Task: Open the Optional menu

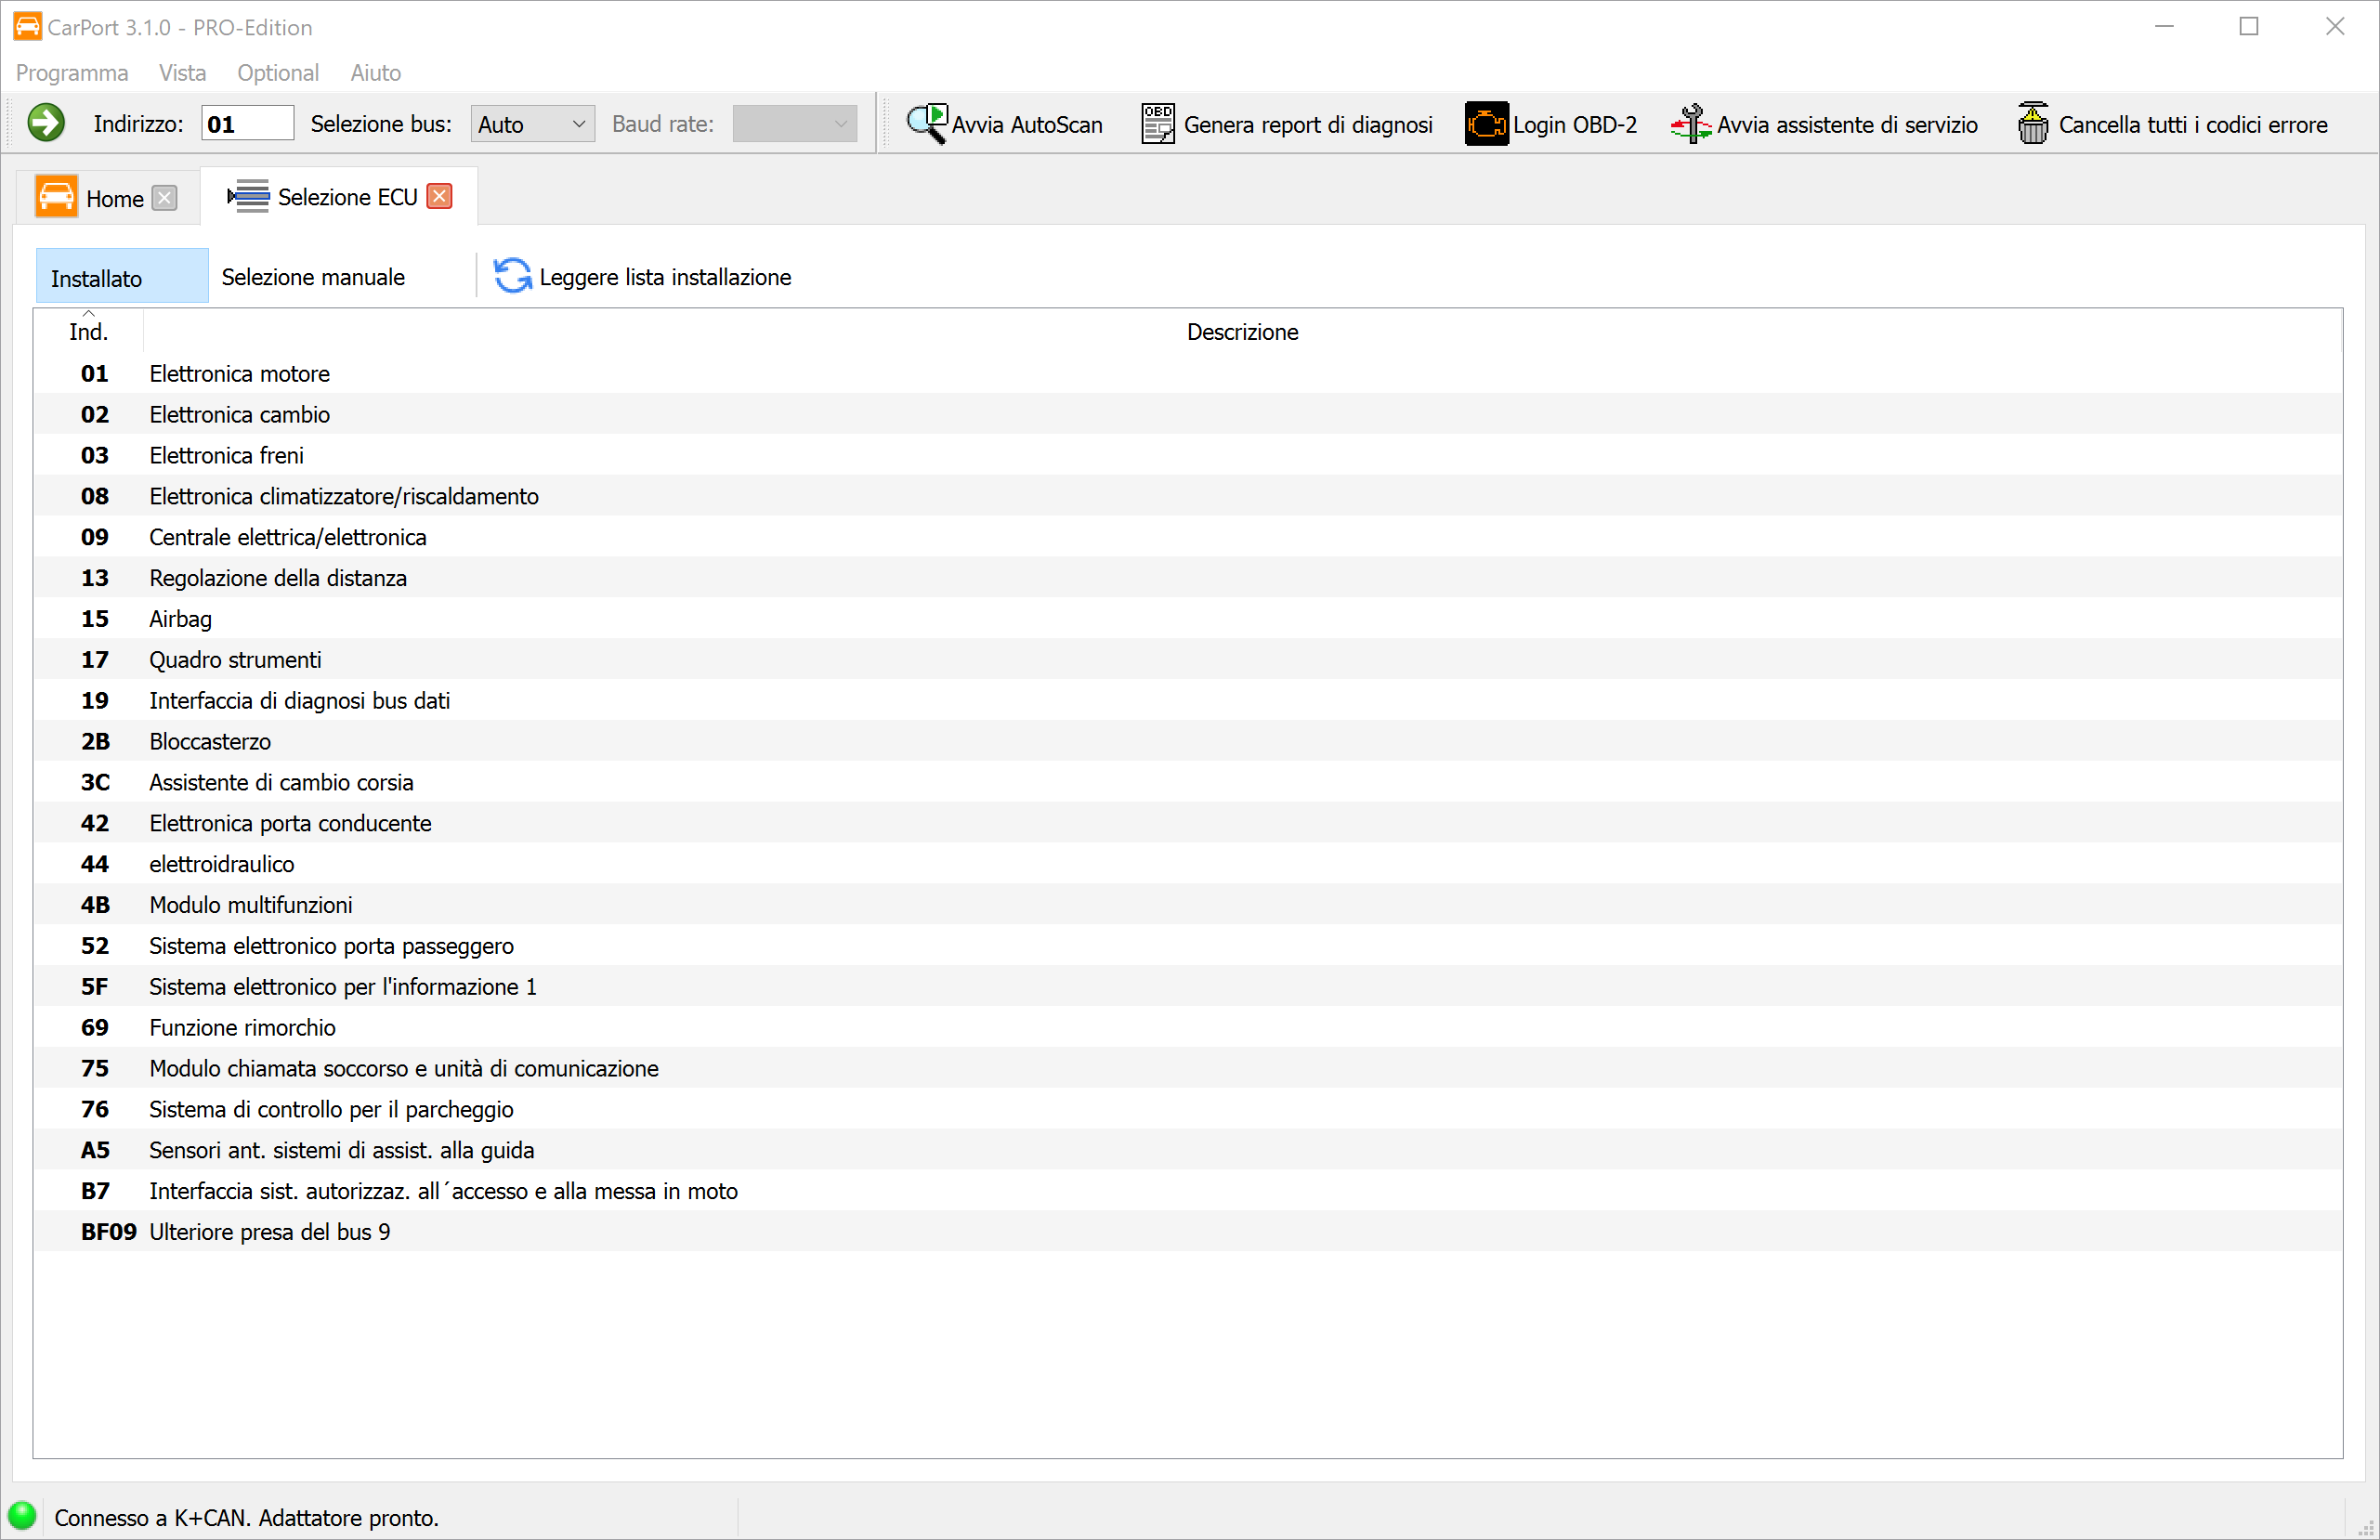Action: (x=278, y=72)
